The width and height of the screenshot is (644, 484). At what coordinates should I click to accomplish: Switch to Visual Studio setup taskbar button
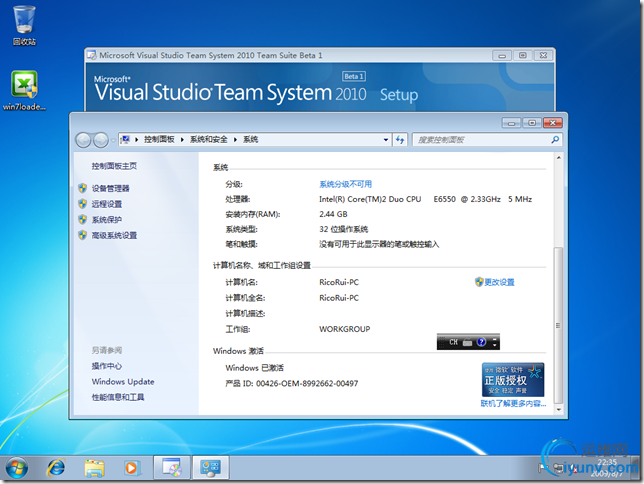click(x=172, y=468)
